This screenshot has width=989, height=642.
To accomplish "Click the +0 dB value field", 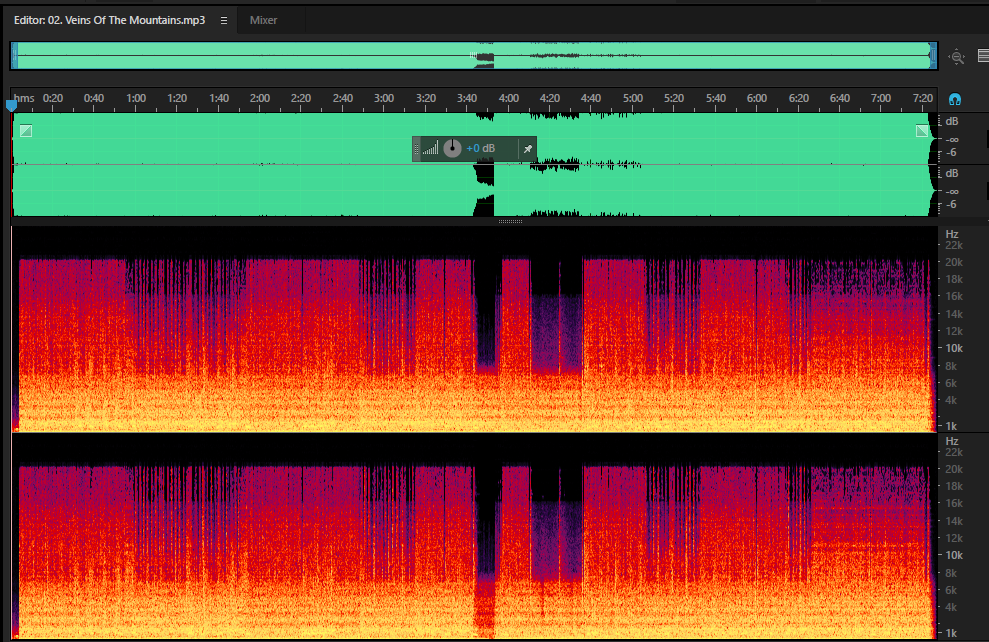I will pos(481,149).
